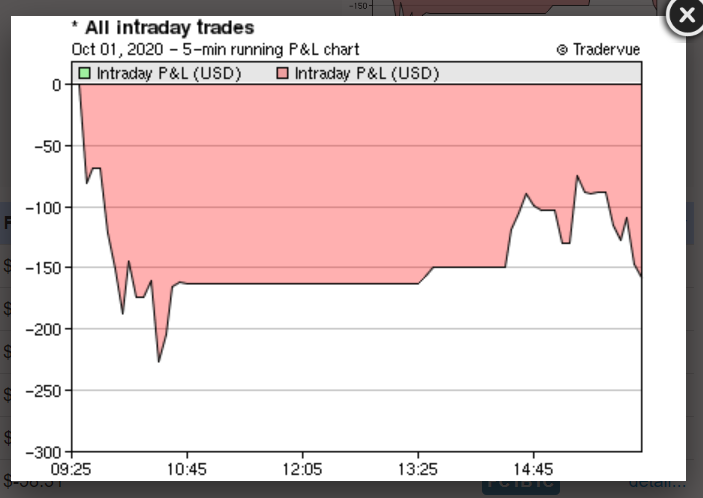Click the lowest dip of the P&L curve
This screenshot has width=703, height=498.
[x=158, y=360]
